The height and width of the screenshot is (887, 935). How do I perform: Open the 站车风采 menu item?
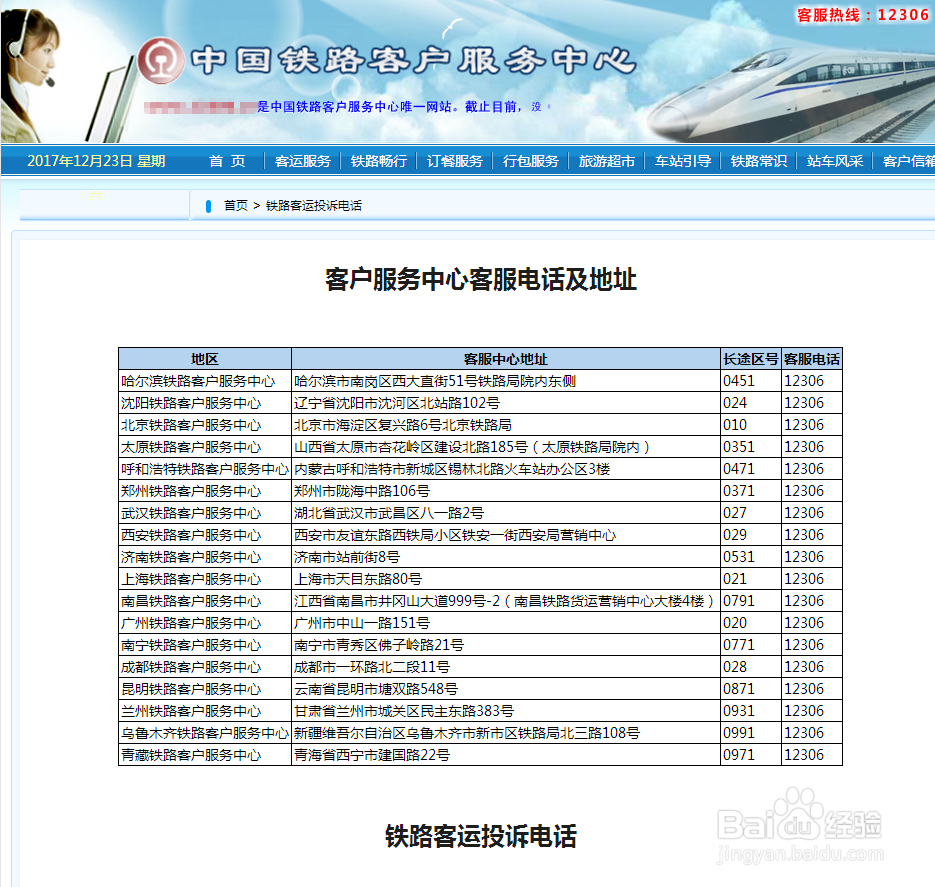[x=835, y=161]
